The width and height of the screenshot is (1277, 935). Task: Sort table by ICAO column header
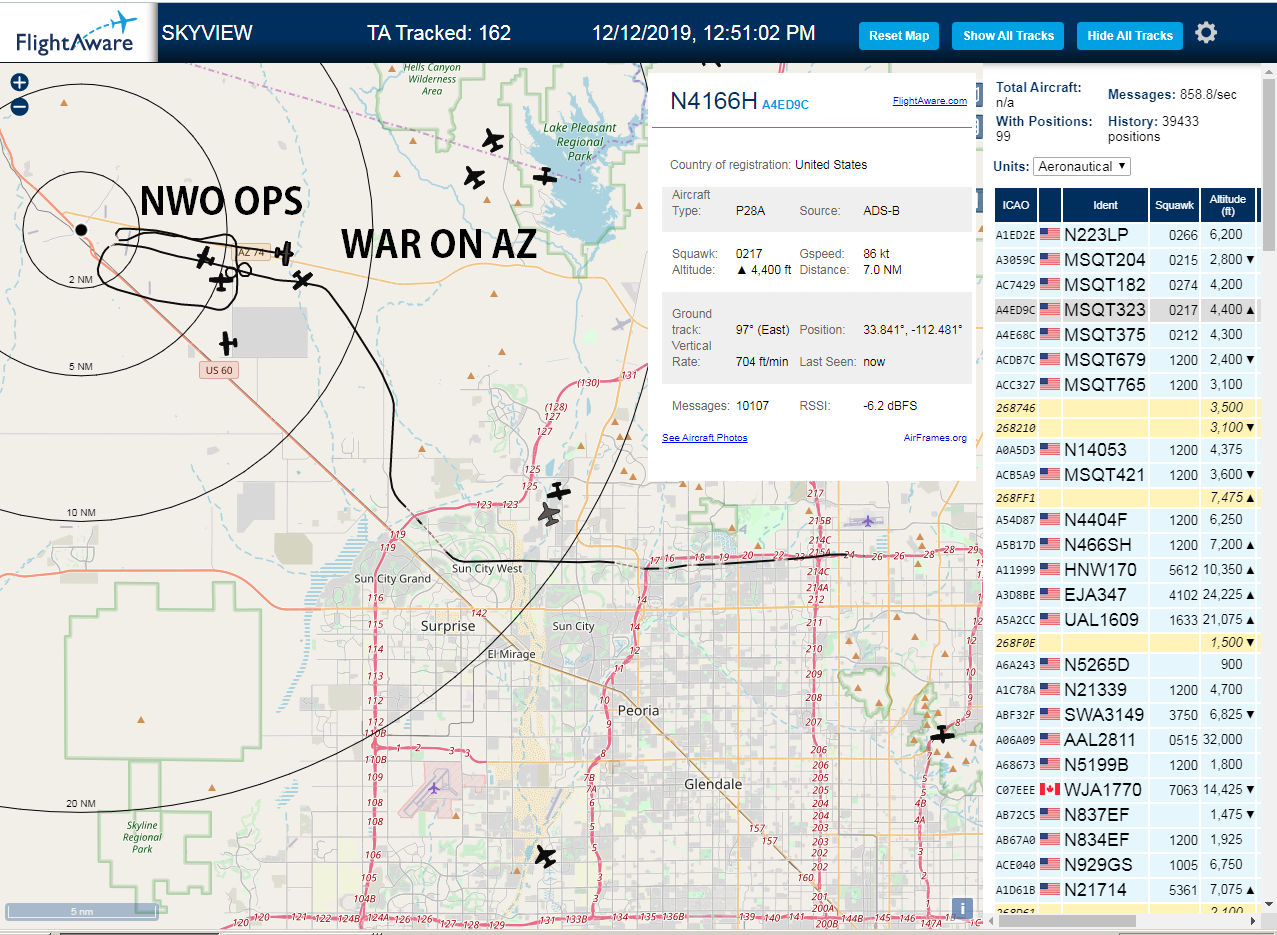(x=1016, y=205)
